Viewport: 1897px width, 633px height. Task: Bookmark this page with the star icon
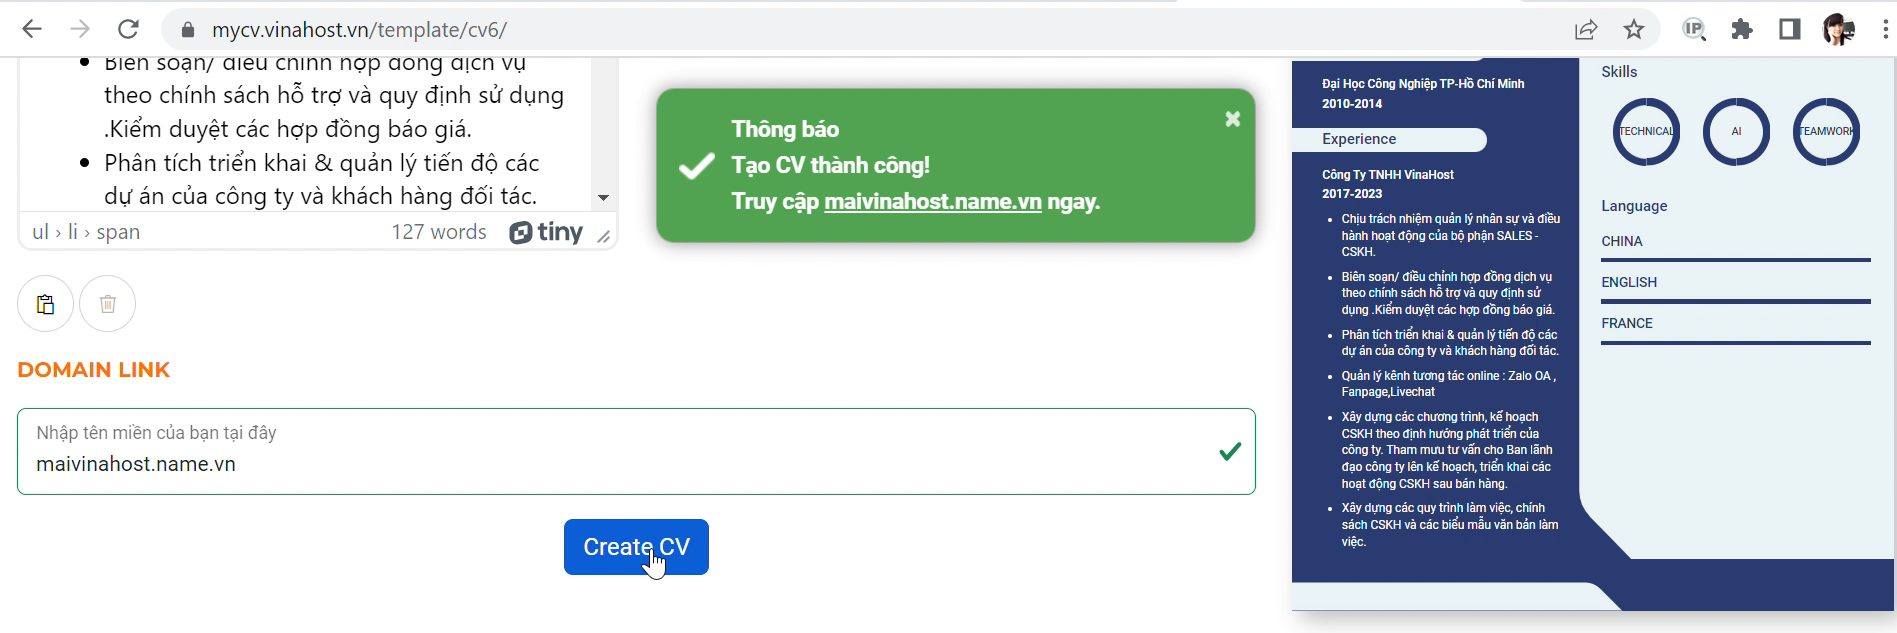coord(1634,29)
